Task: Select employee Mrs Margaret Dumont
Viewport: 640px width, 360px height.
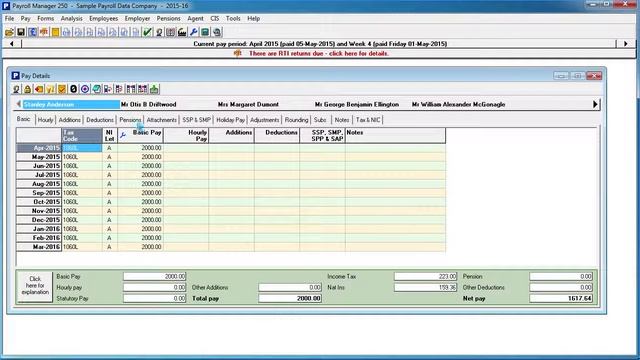Action: click(248, 104)
